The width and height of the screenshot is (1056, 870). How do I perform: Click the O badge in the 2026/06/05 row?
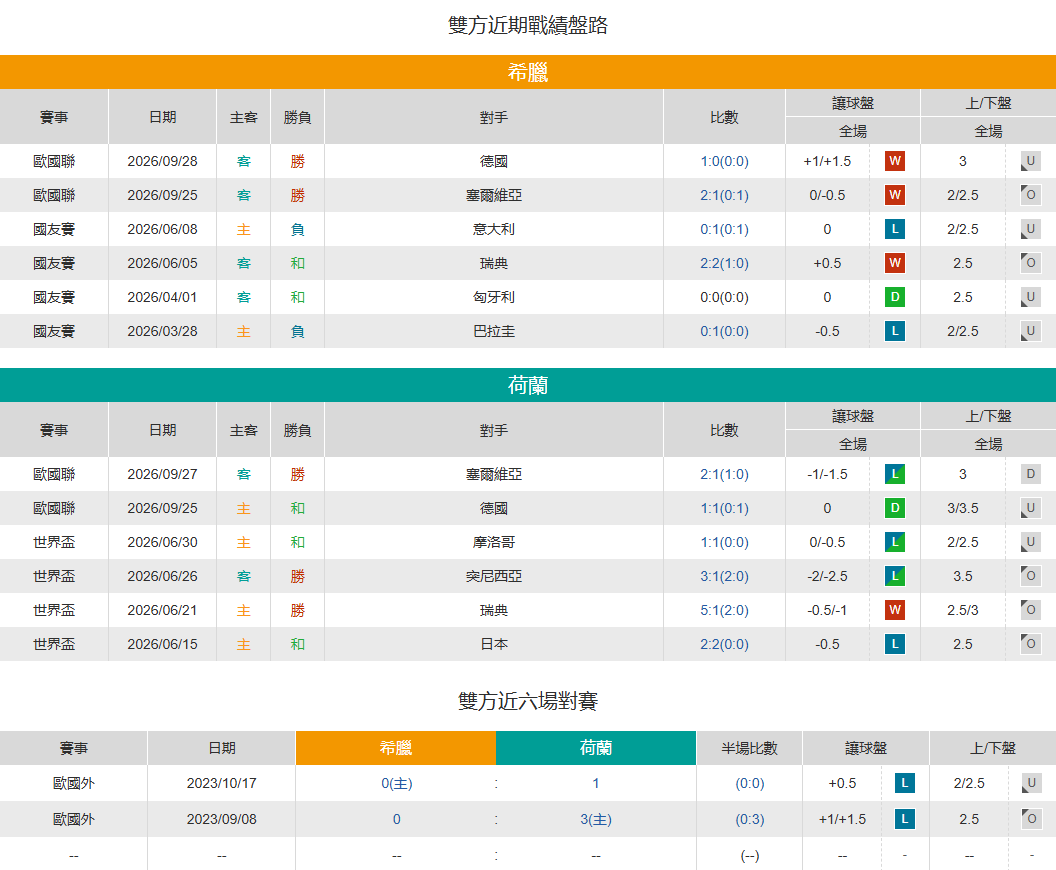click(x=1030, y=263)
